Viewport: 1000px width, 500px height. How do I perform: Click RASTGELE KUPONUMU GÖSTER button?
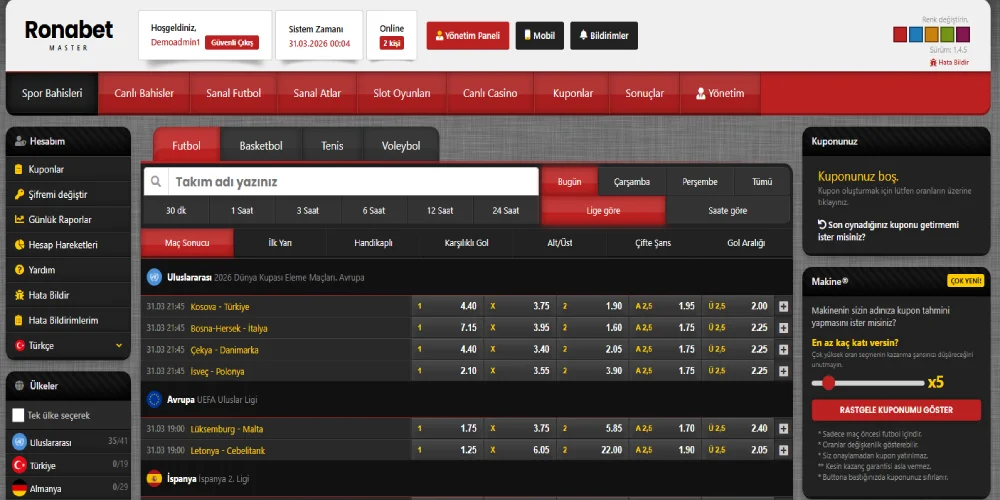point(896,409)
